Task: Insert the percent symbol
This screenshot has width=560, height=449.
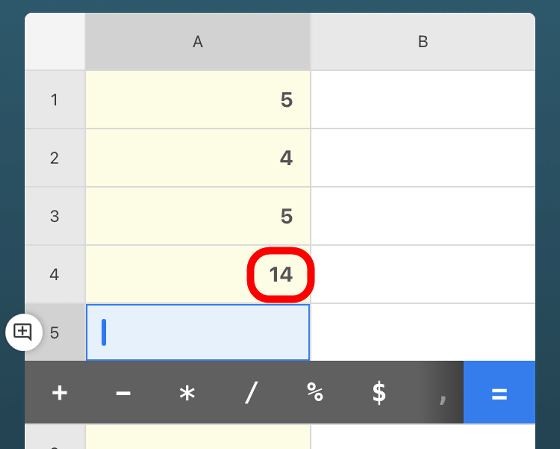Action: coord(315,393)
